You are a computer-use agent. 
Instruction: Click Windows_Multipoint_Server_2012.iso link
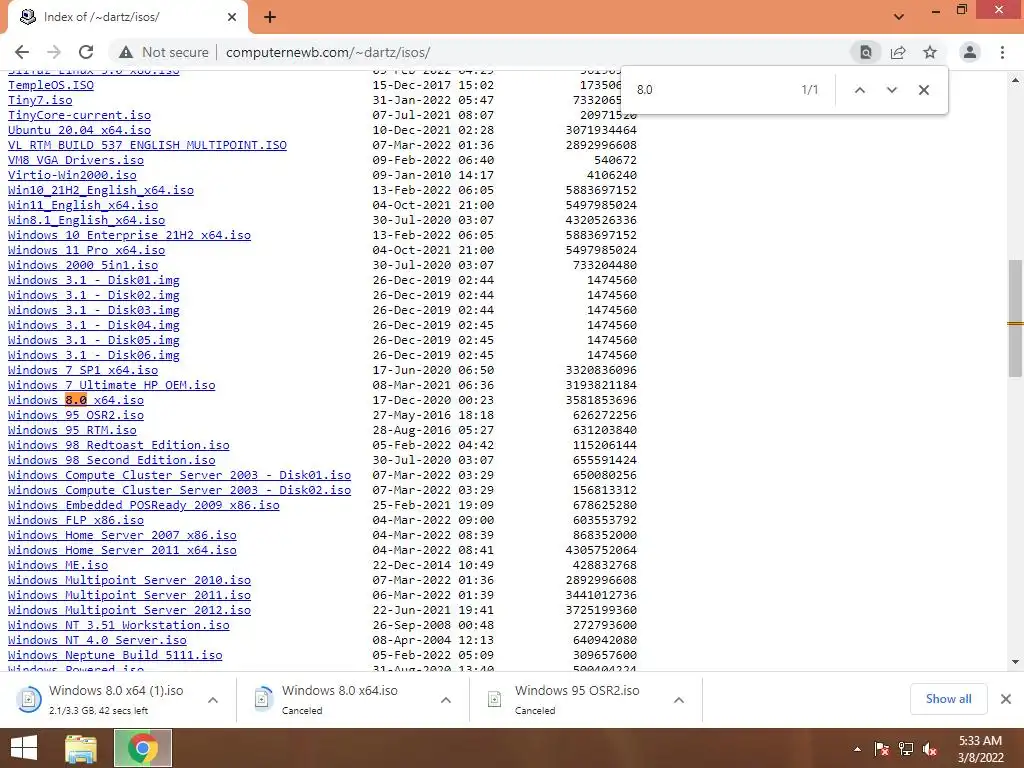pos(129,611)
